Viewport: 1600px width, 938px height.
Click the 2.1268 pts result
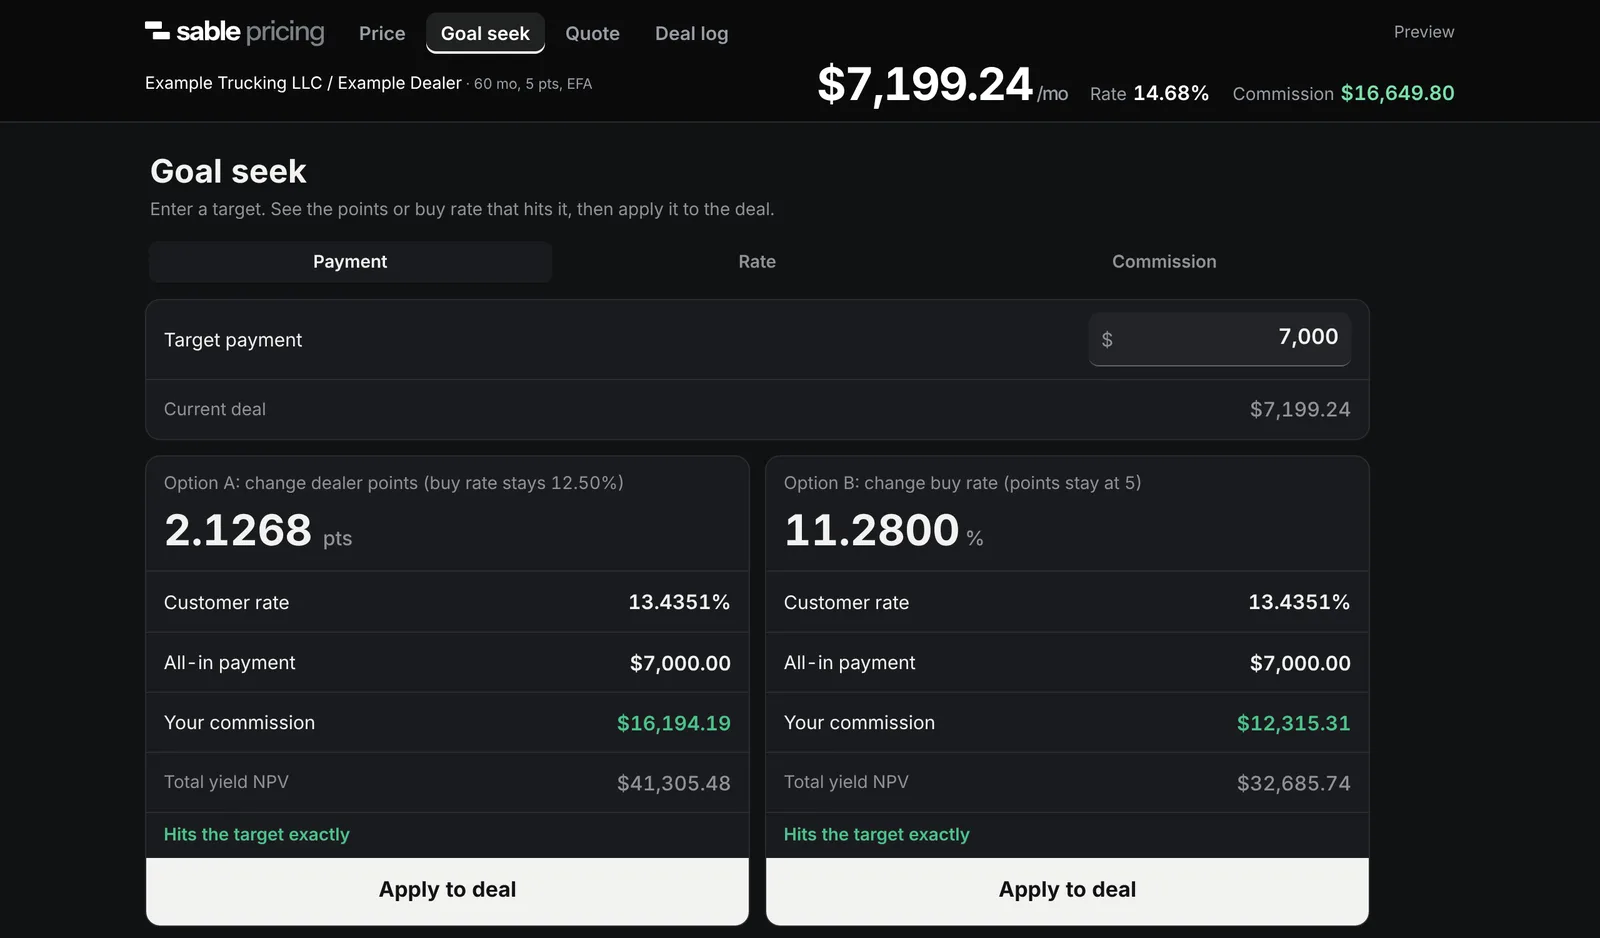258,530
